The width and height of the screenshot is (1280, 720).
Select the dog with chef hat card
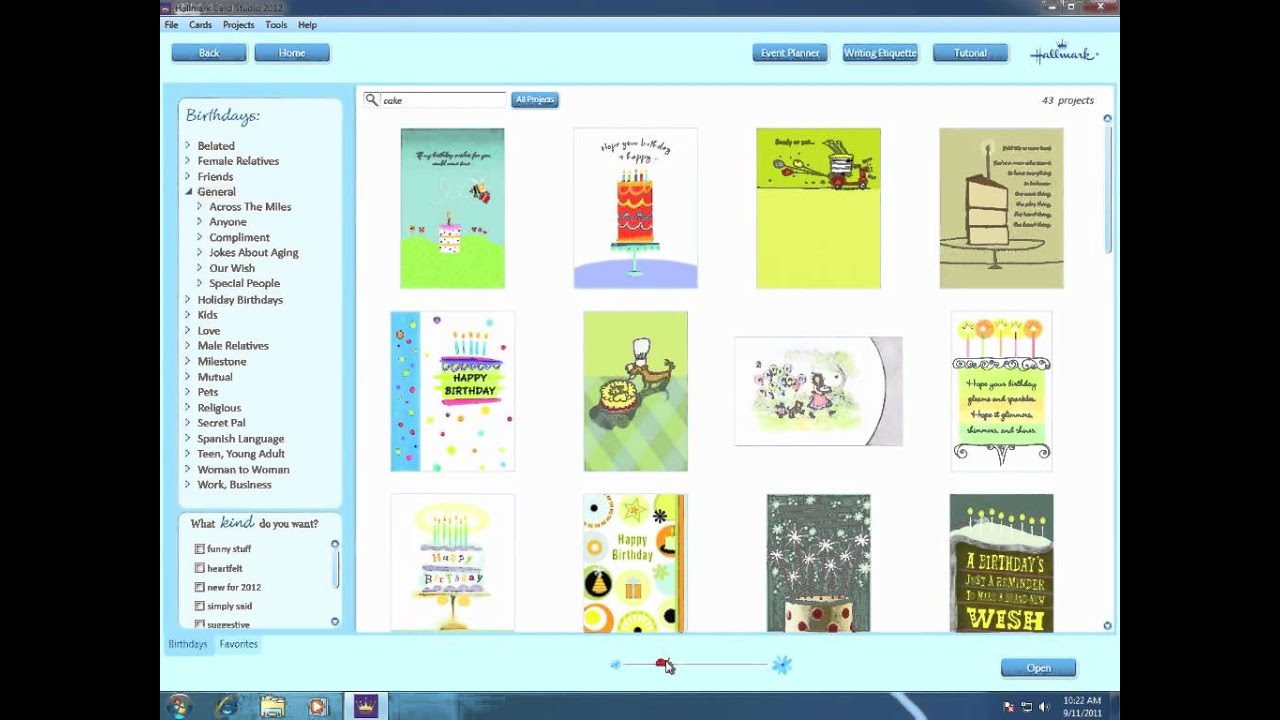(635, 391)
